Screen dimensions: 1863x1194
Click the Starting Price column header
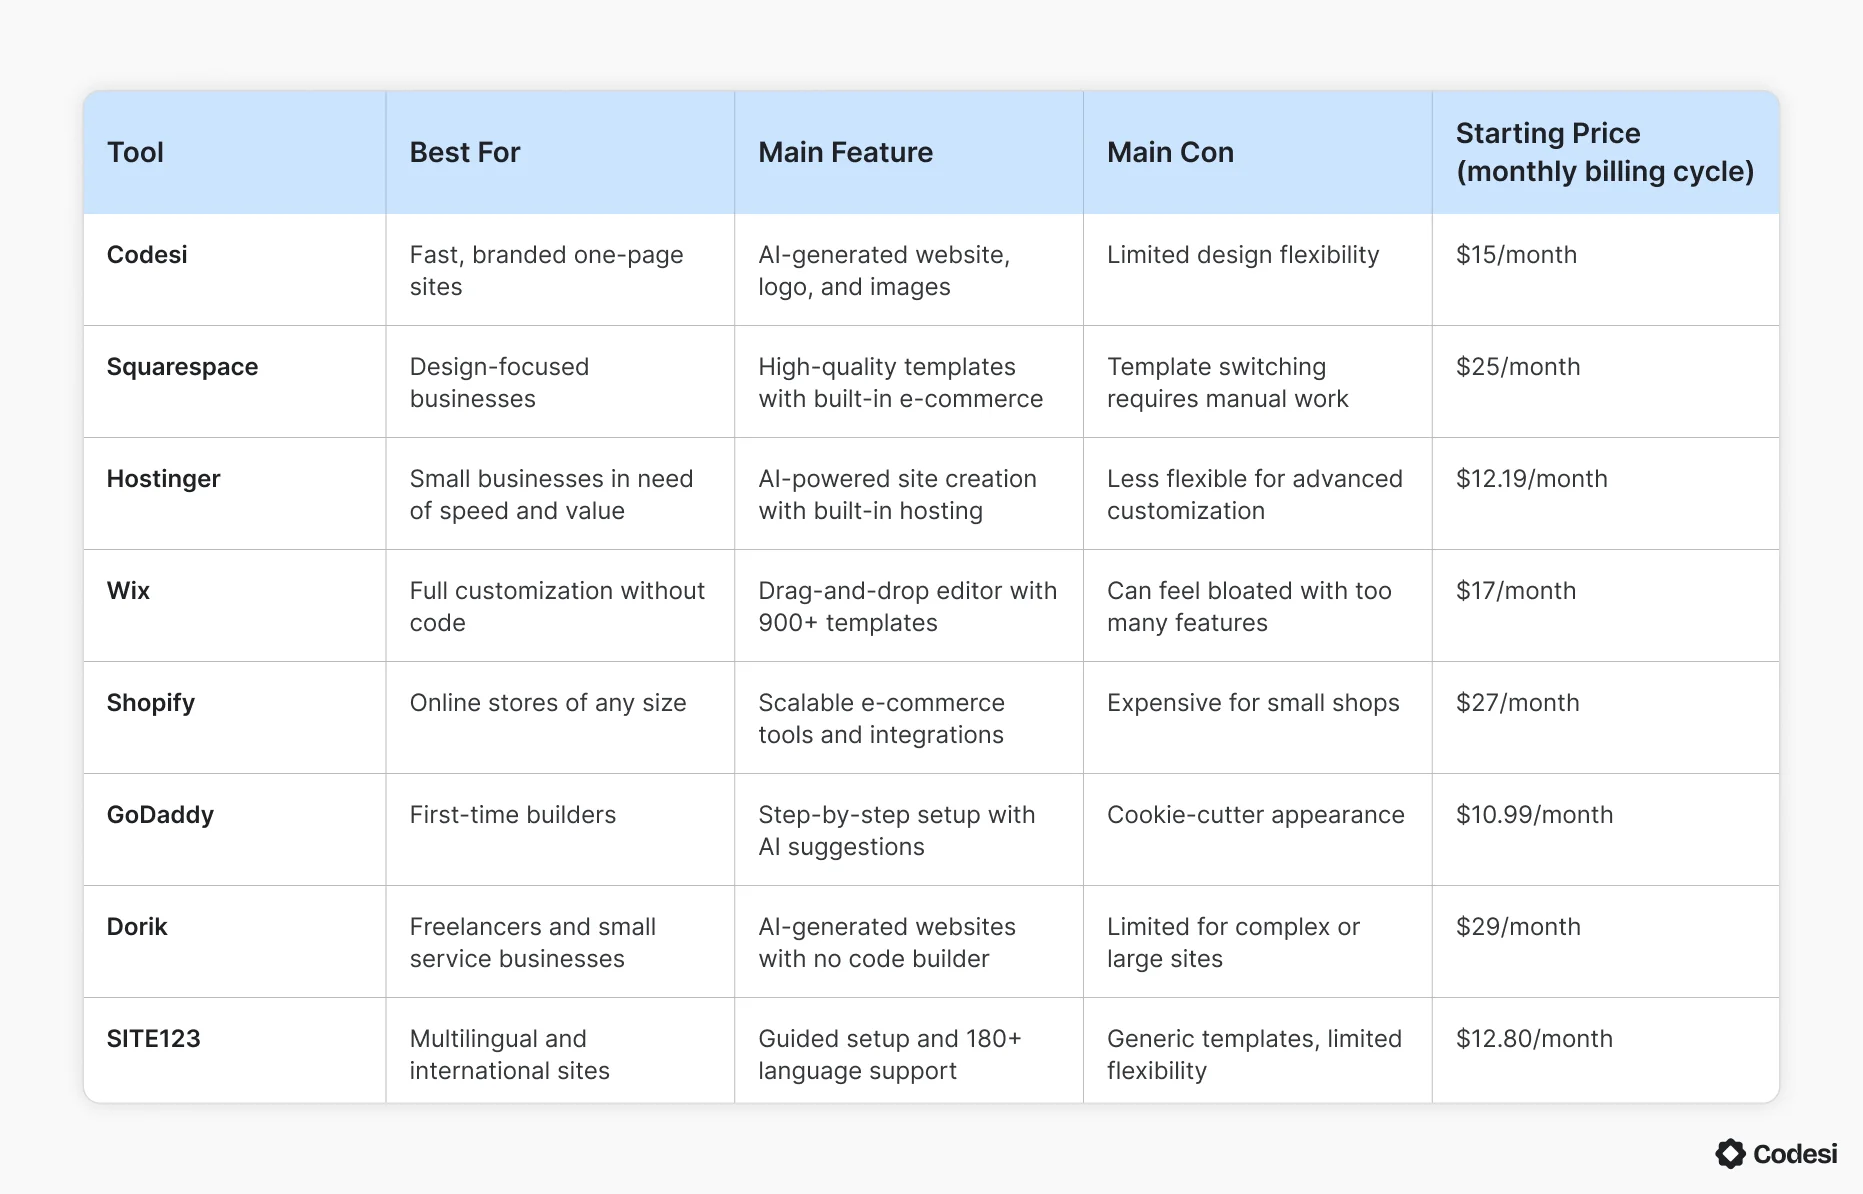[x=1604, y=152]
